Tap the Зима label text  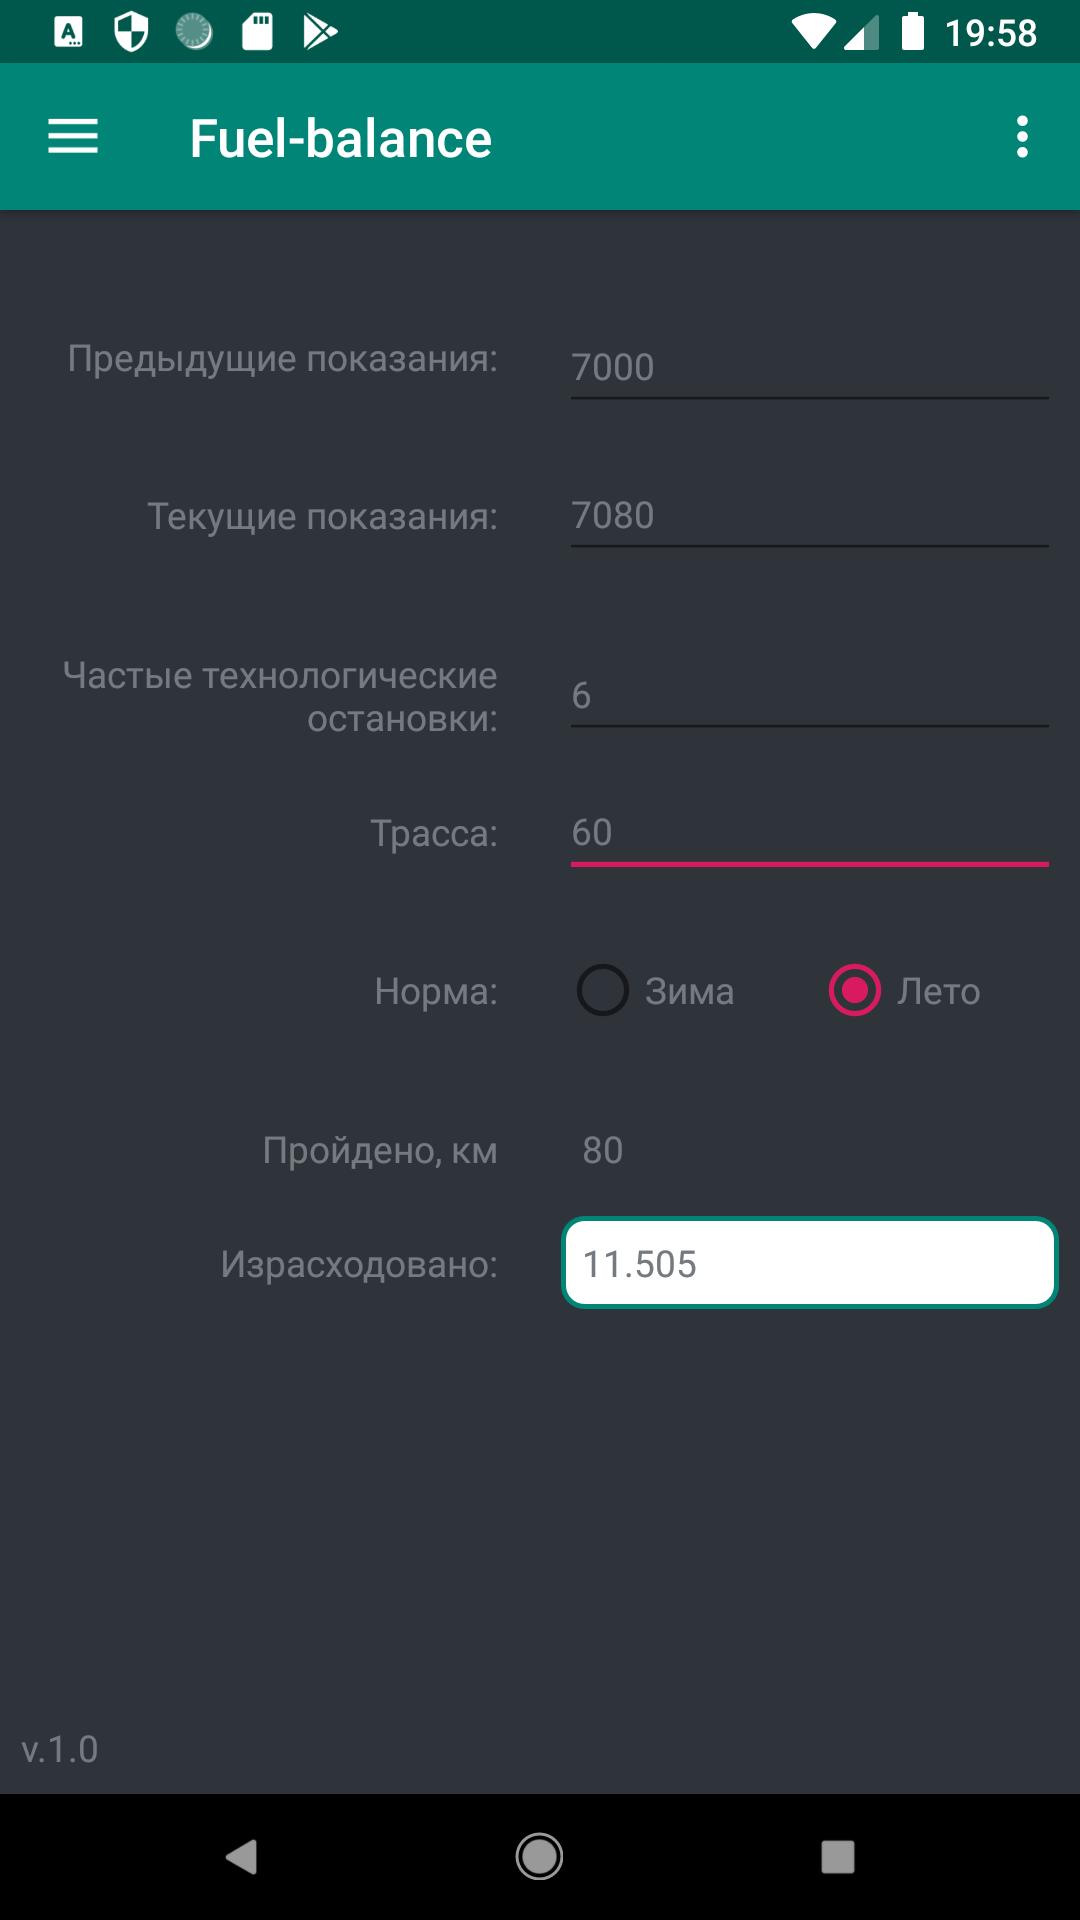click(689, 991)
